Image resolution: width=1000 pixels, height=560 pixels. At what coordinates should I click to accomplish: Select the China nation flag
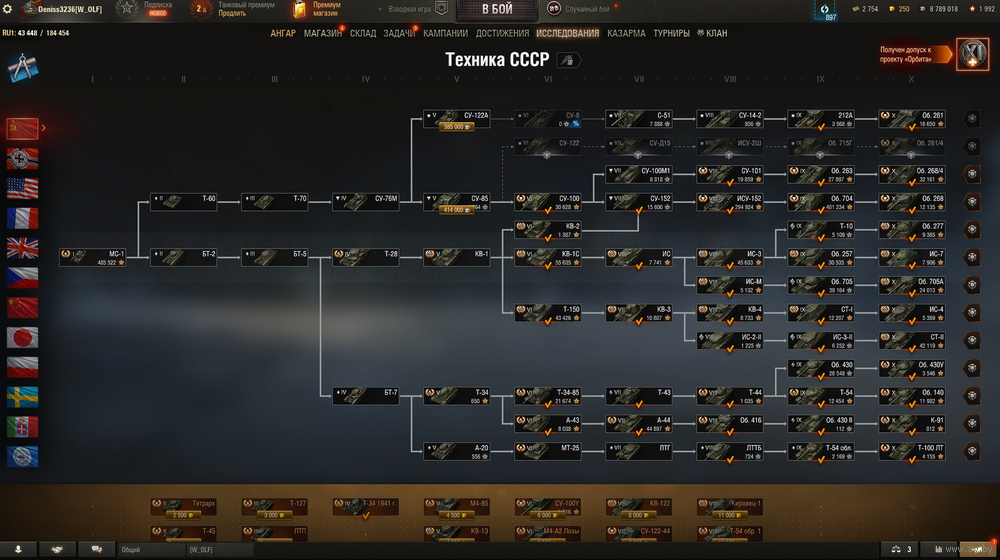coord(22,307)
